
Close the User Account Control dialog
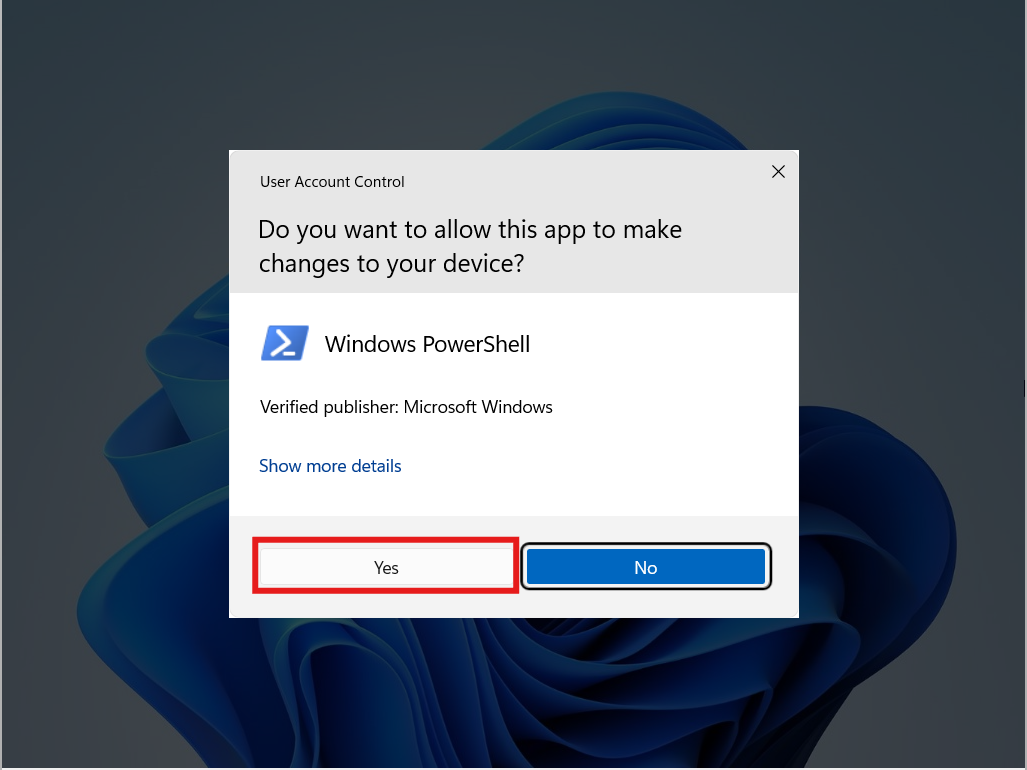[778, 172]
